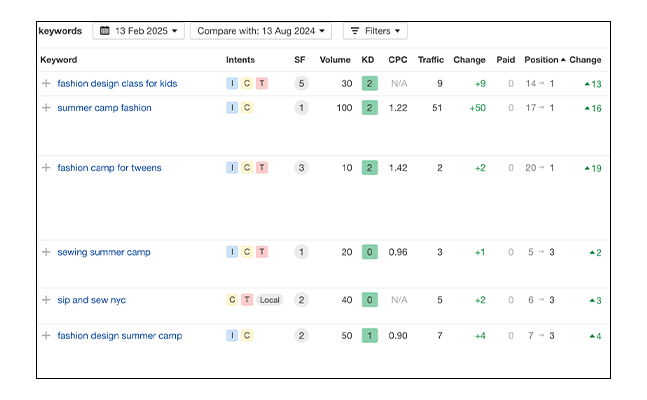Click the Local intent tag for sip and sew nyc
Image resolution: width=647 pixels, height=400 pixels.
tap(269, 300)
